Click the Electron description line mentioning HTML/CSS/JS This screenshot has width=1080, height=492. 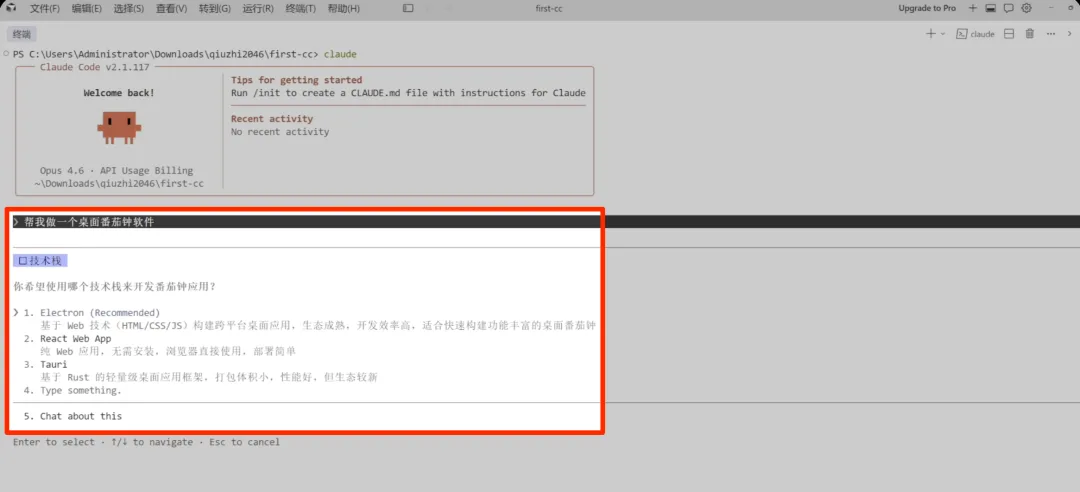pyautogui.click(x=318, y=326)
